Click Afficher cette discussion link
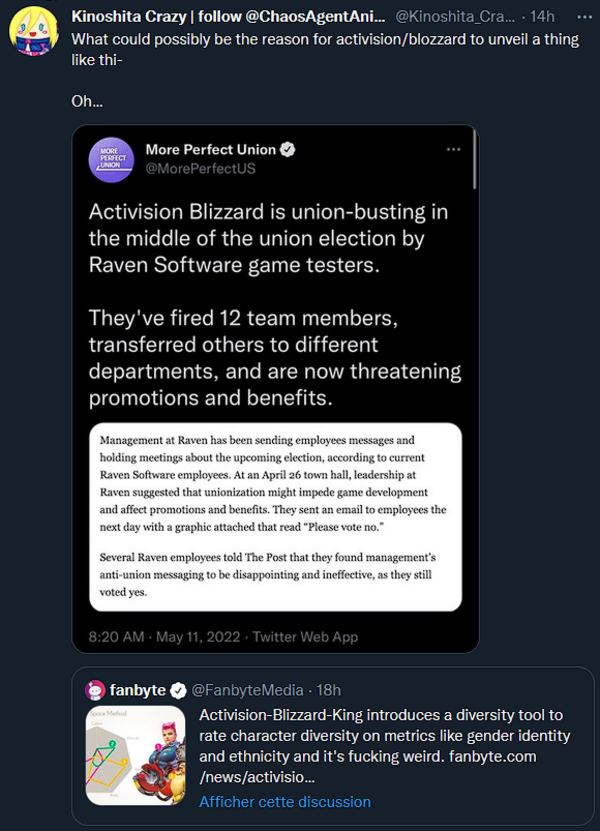The width and height of the screenshot is (600, 831). click(x=284, y=801)
